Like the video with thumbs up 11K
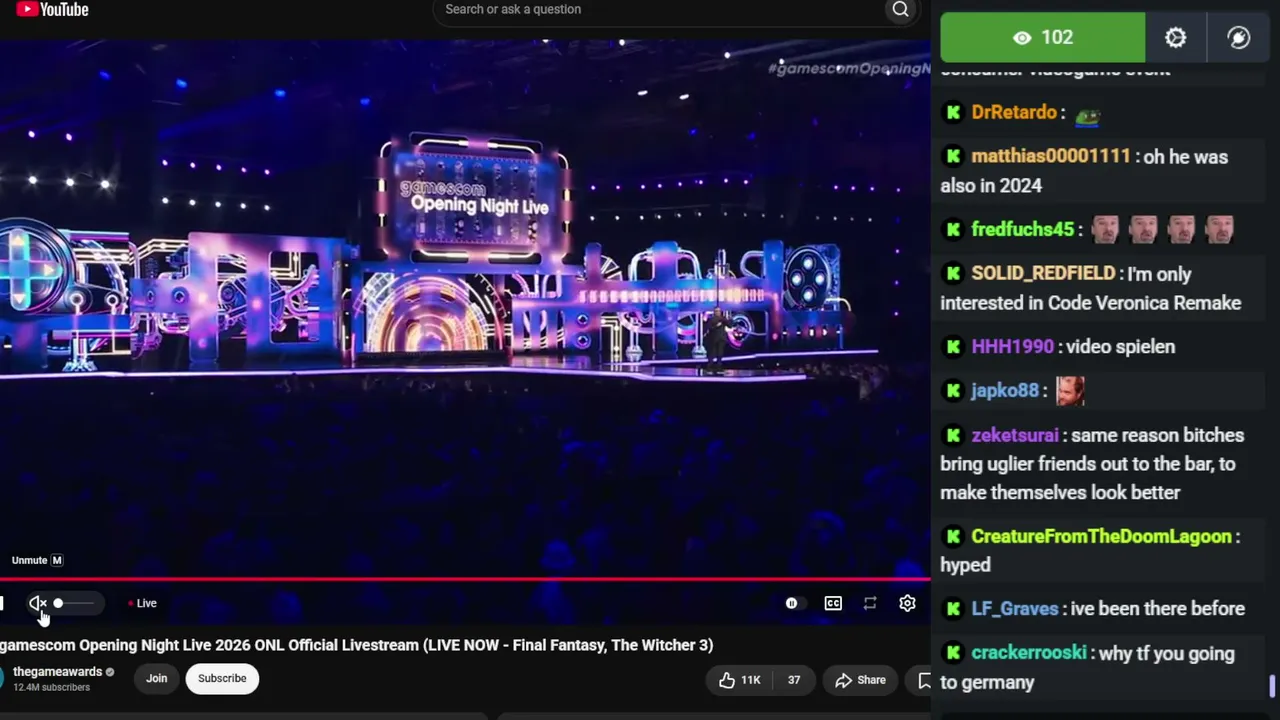 click(x=739, y=680)
